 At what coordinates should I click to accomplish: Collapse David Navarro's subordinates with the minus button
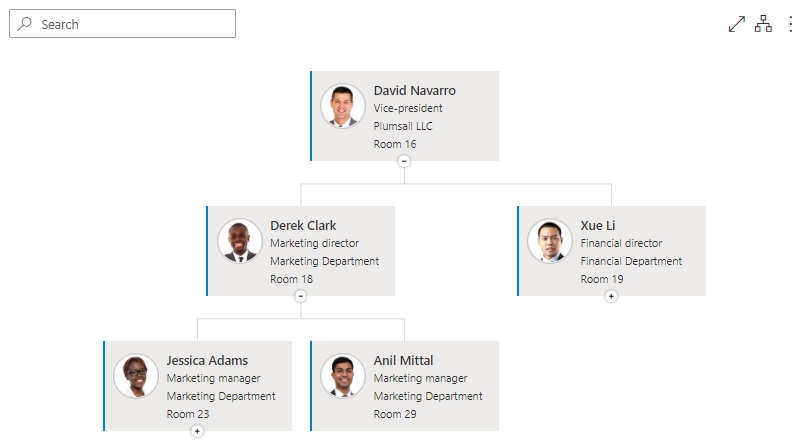coord(404,161)
